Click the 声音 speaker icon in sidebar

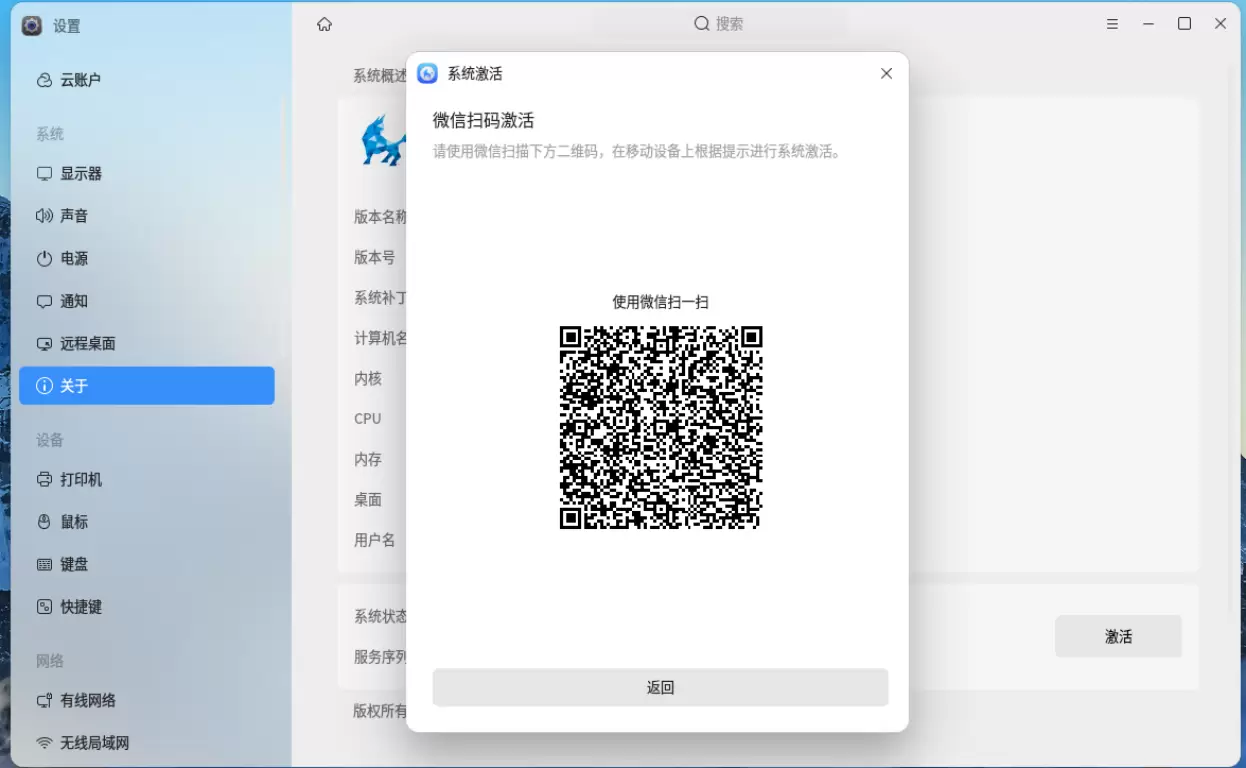(44, 216)
